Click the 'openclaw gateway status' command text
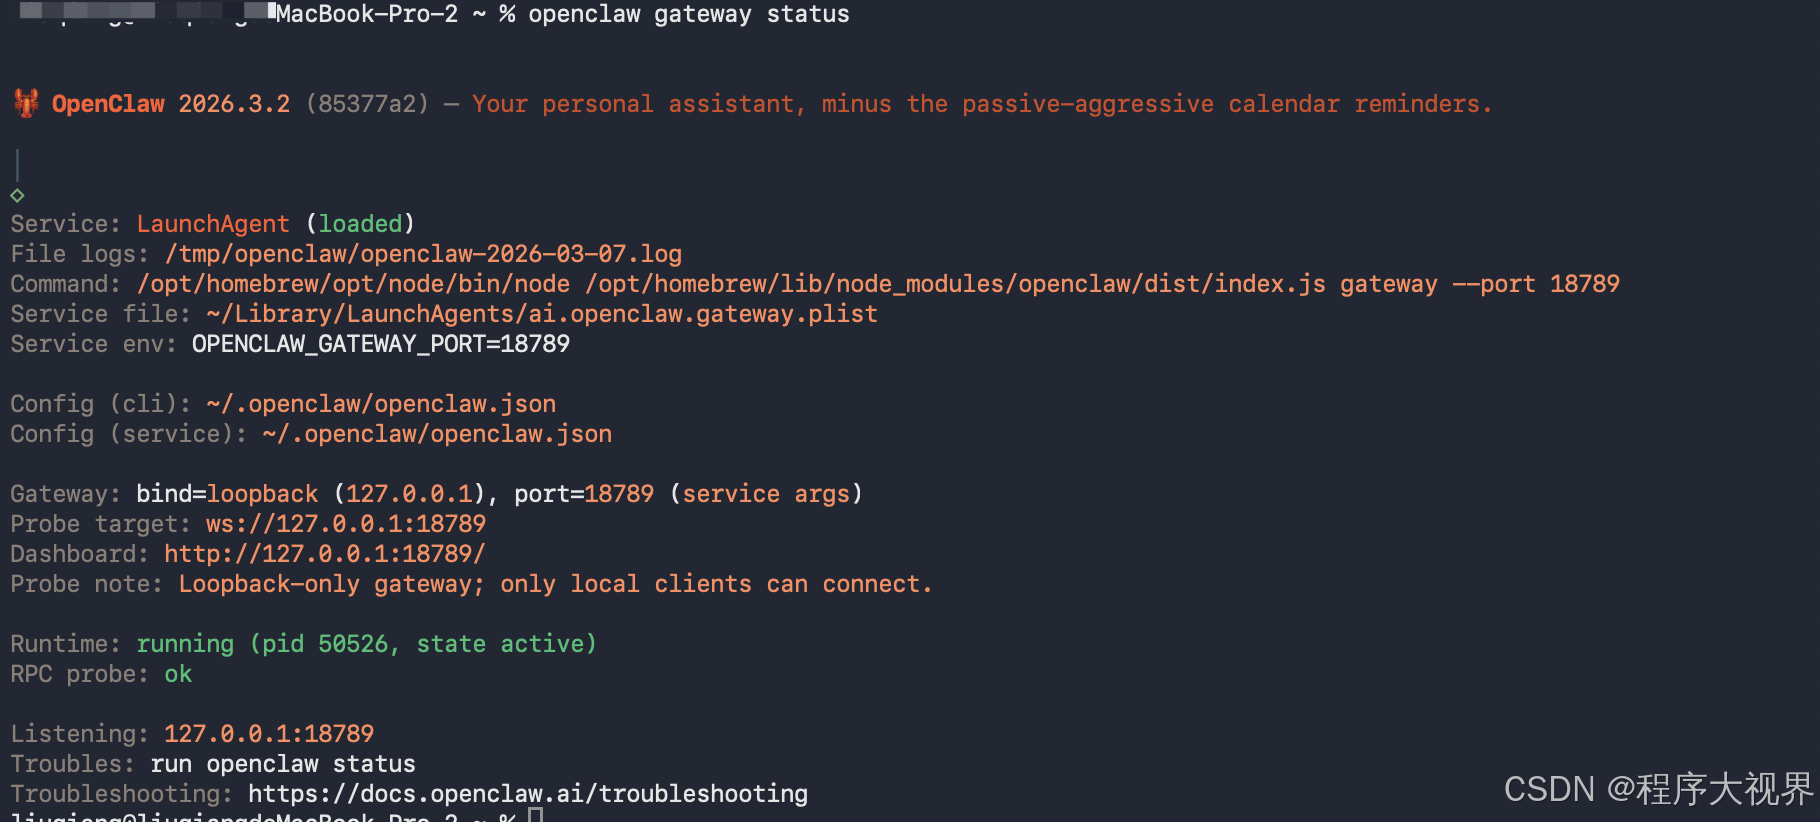Screen dimensions: 1820x822 click(x=689, y=14)
